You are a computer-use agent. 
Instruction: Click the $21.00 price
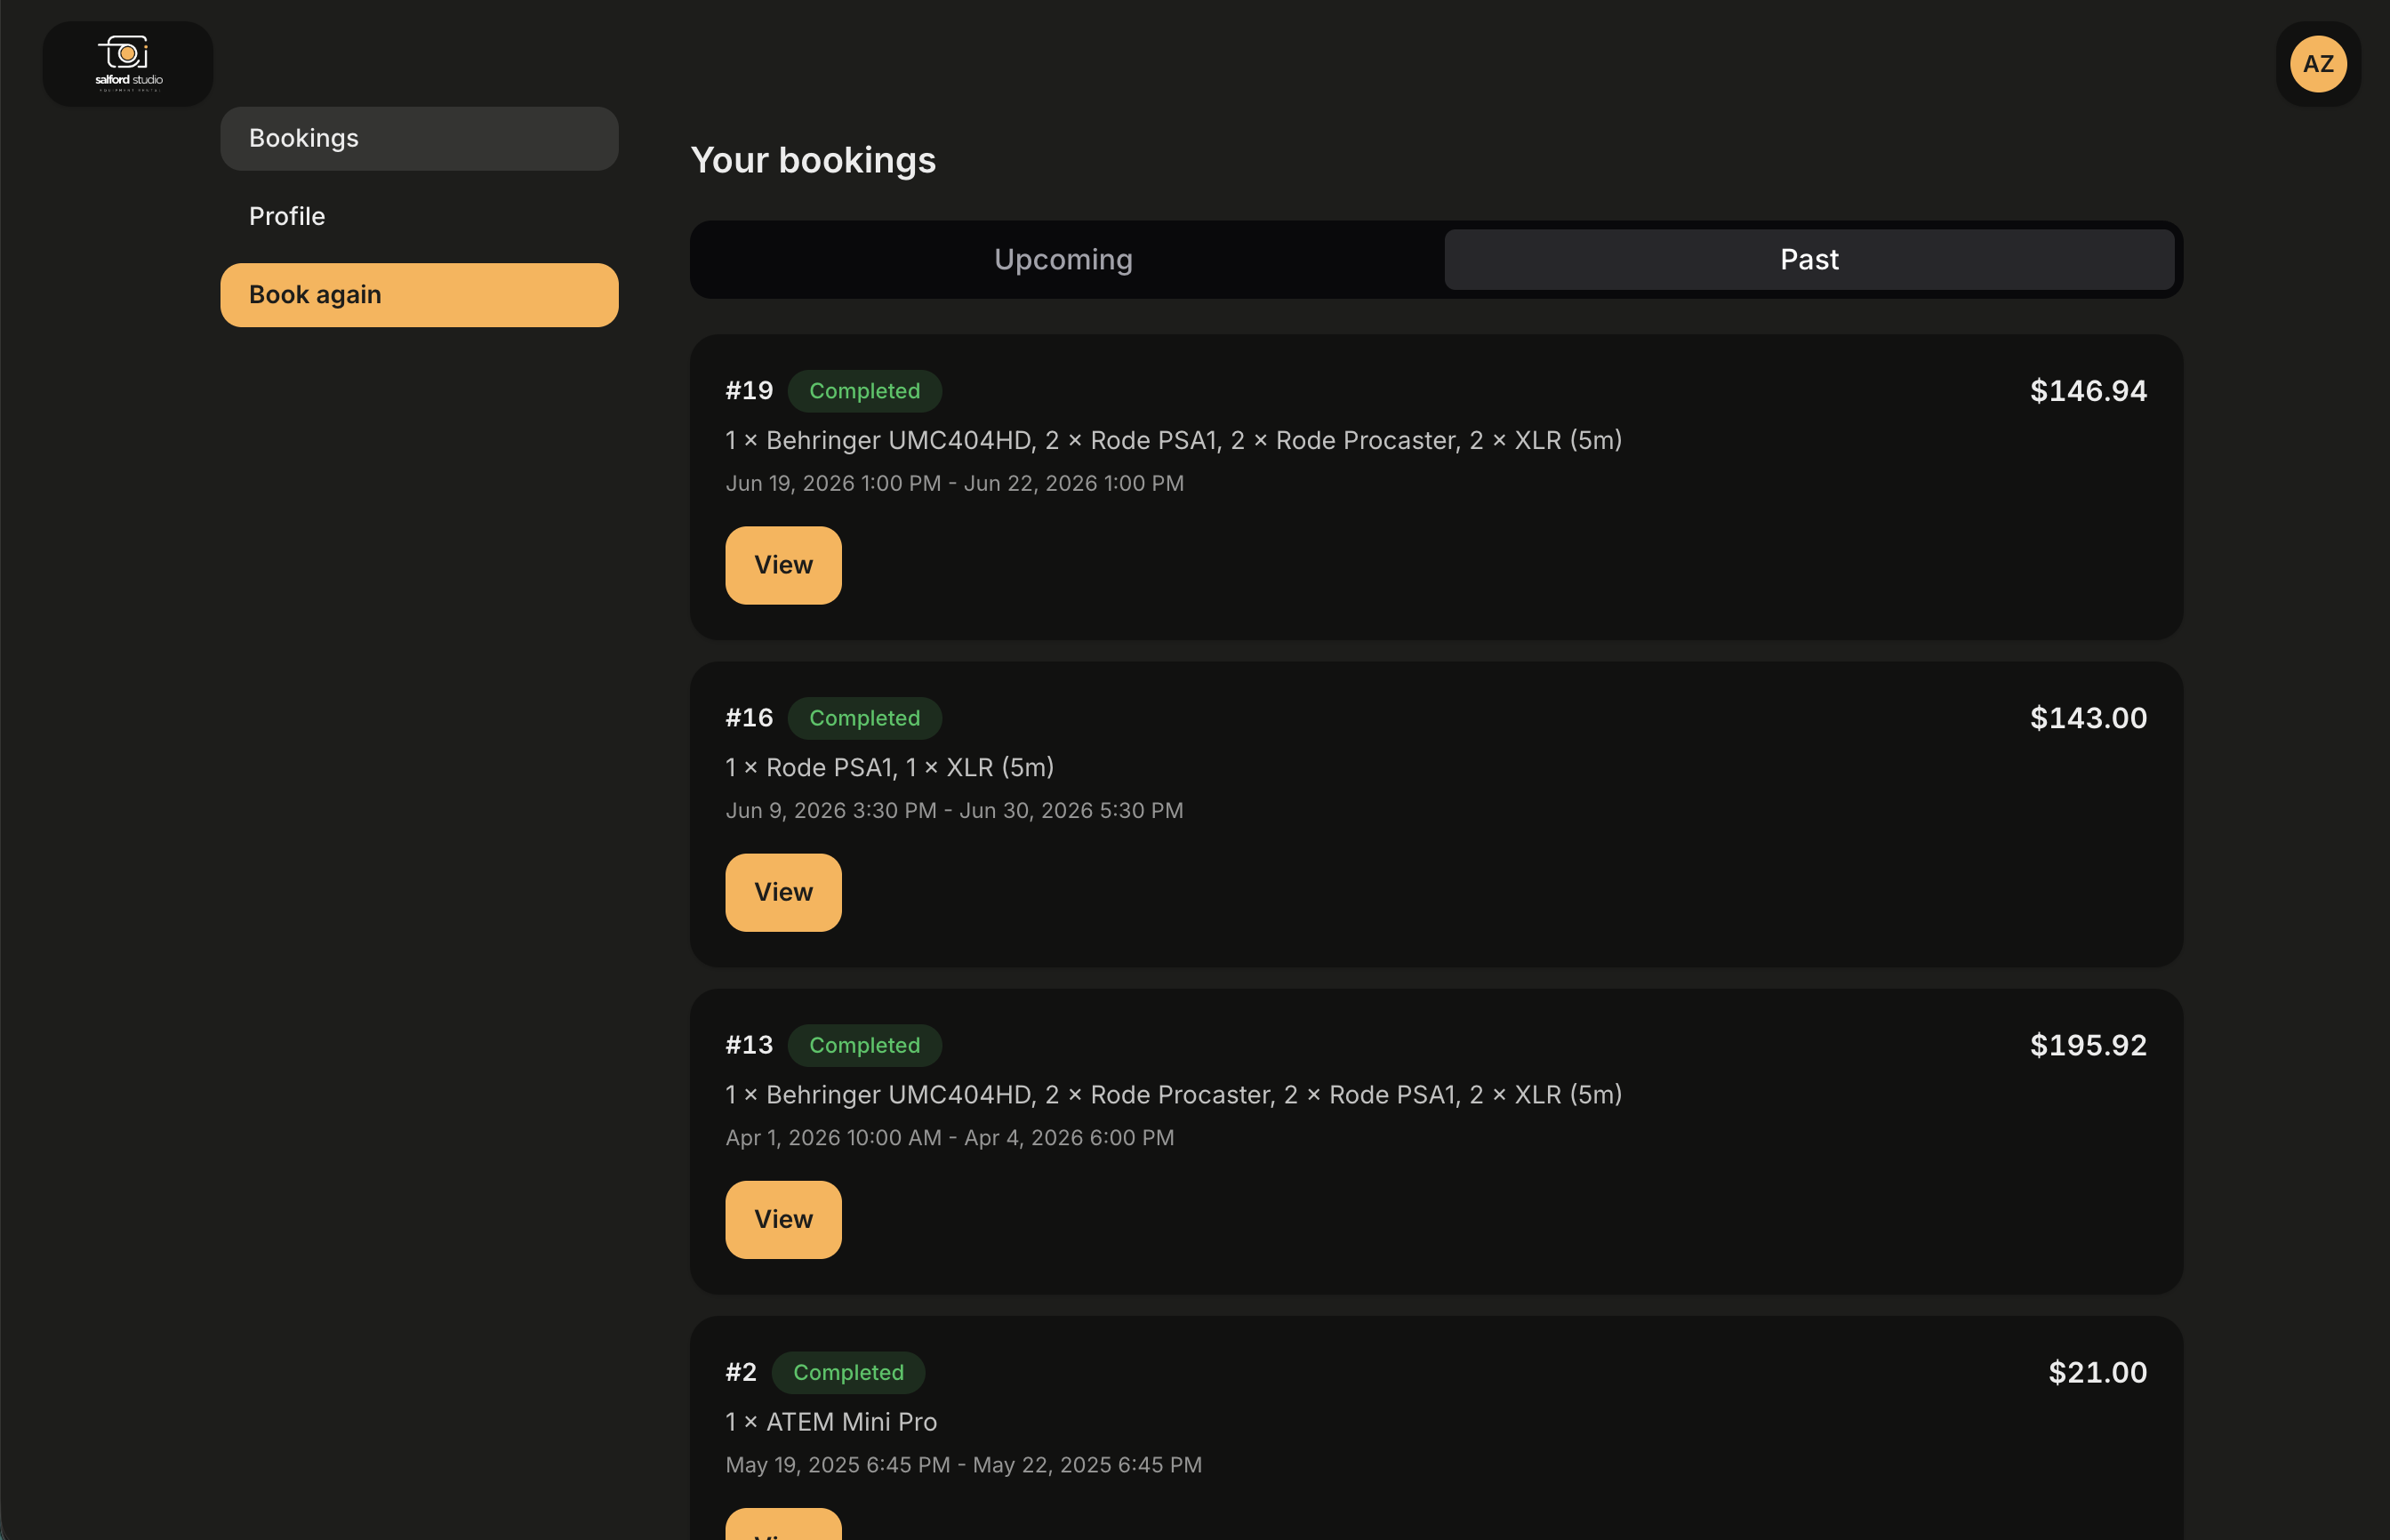click(2097, 1372)
